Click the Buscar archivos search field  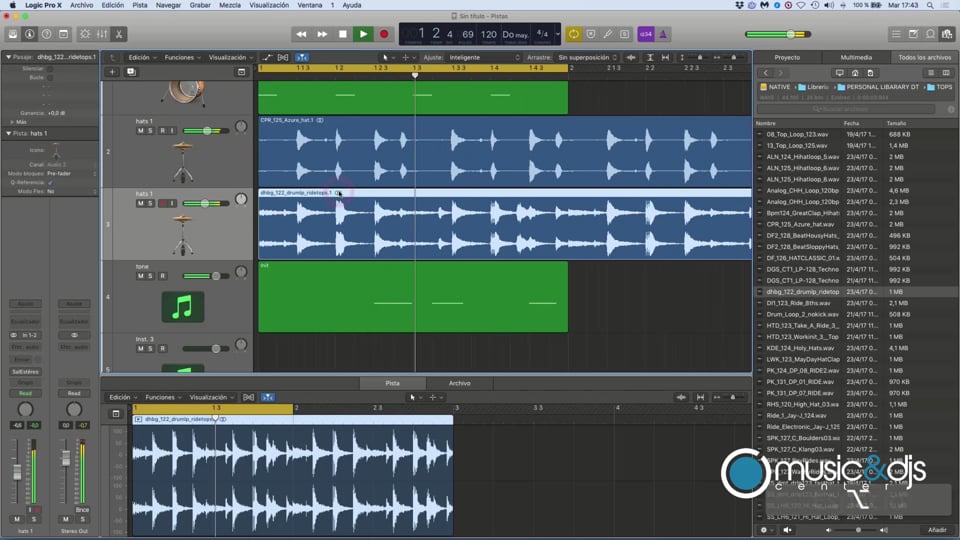[x=846, y=109]
